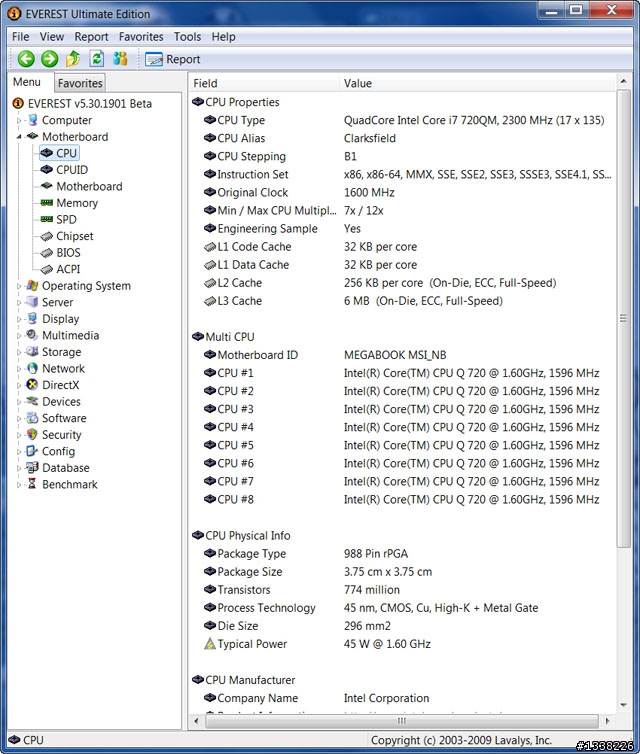Go back with the green left arrow

(26, 59)
